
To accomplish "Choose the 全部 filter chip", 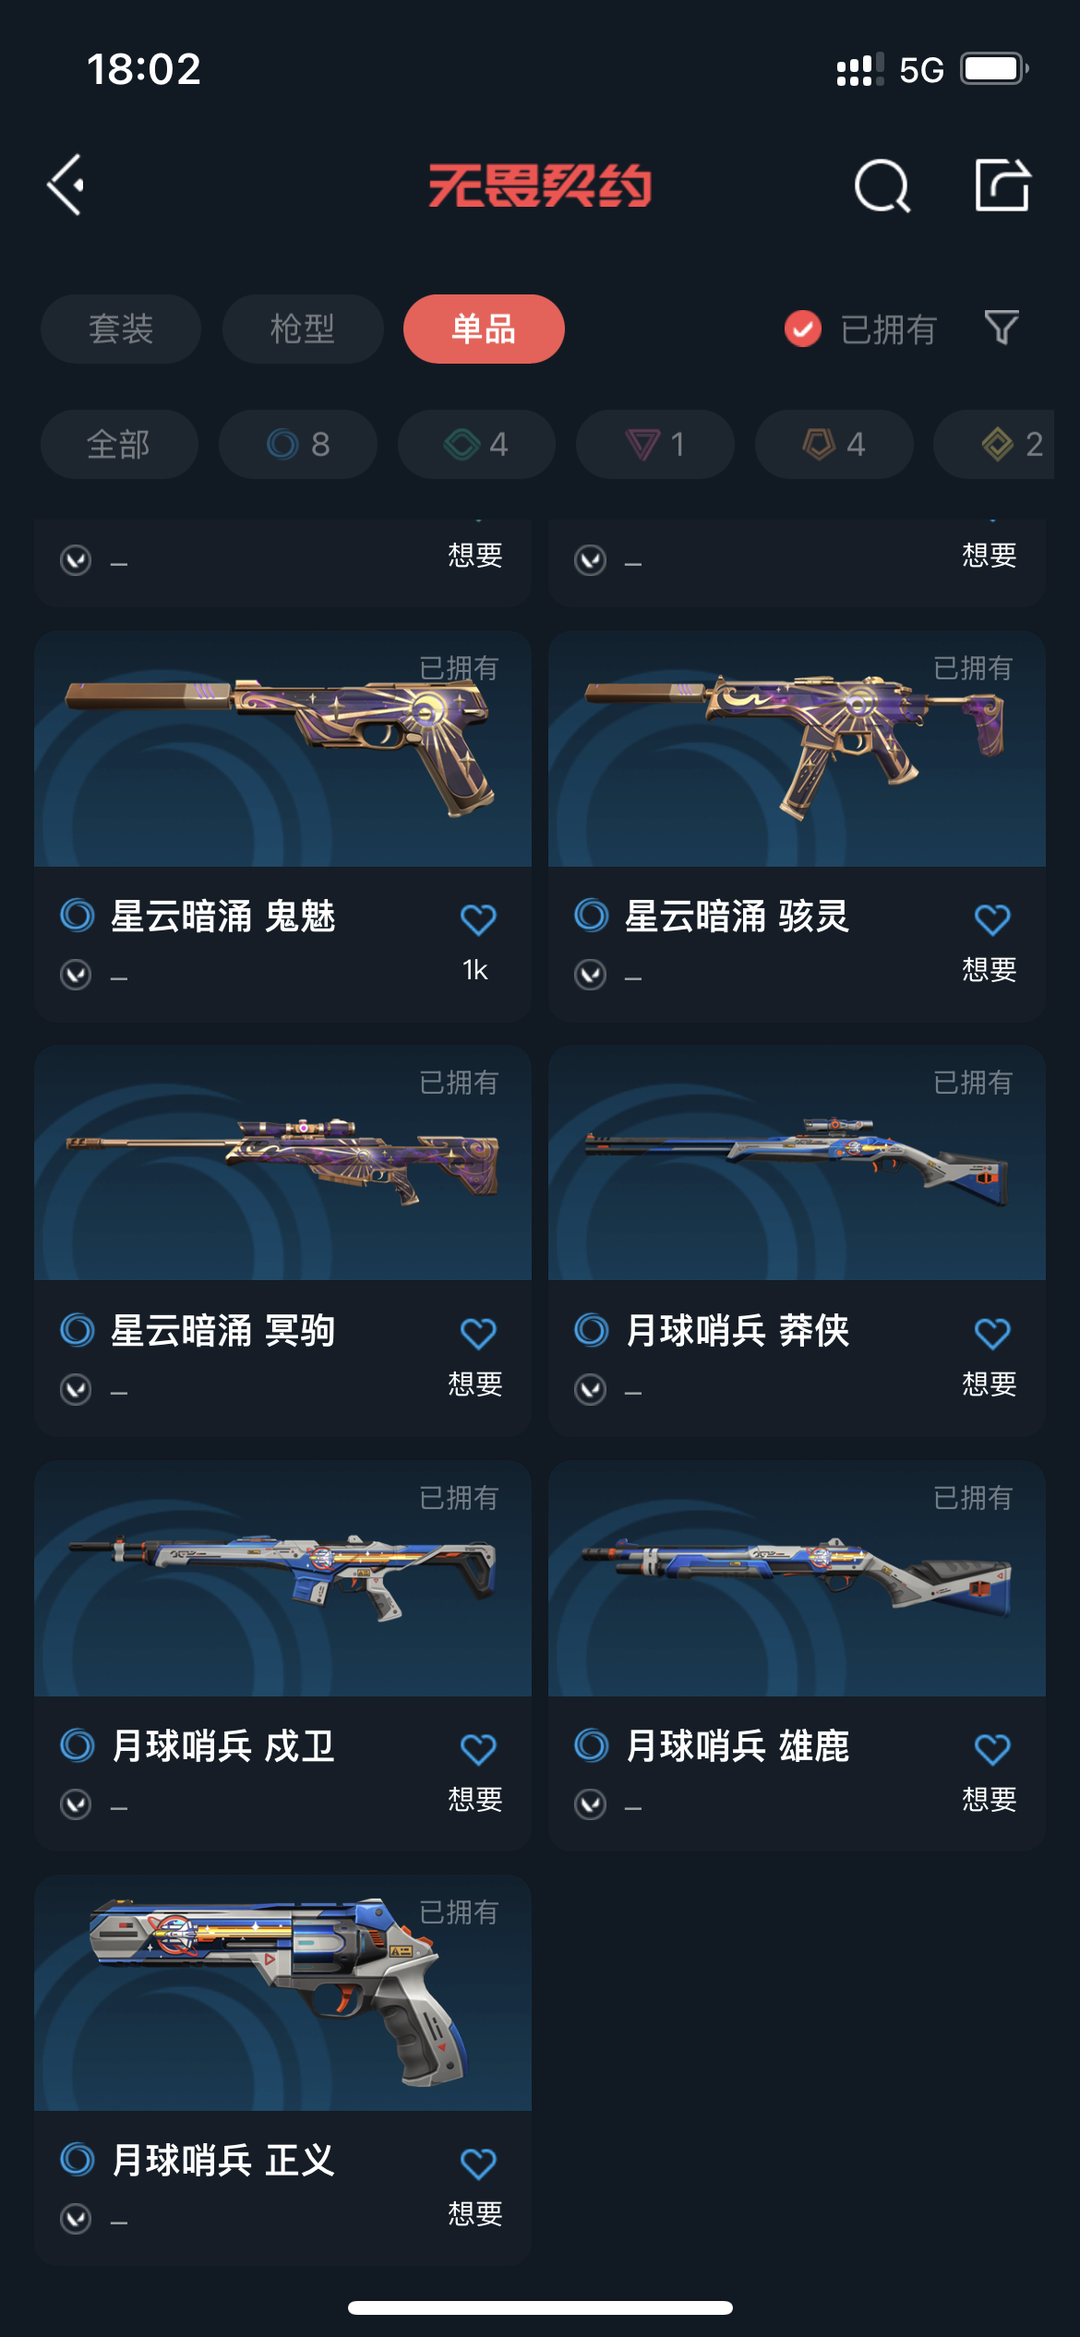I will 119,444.
